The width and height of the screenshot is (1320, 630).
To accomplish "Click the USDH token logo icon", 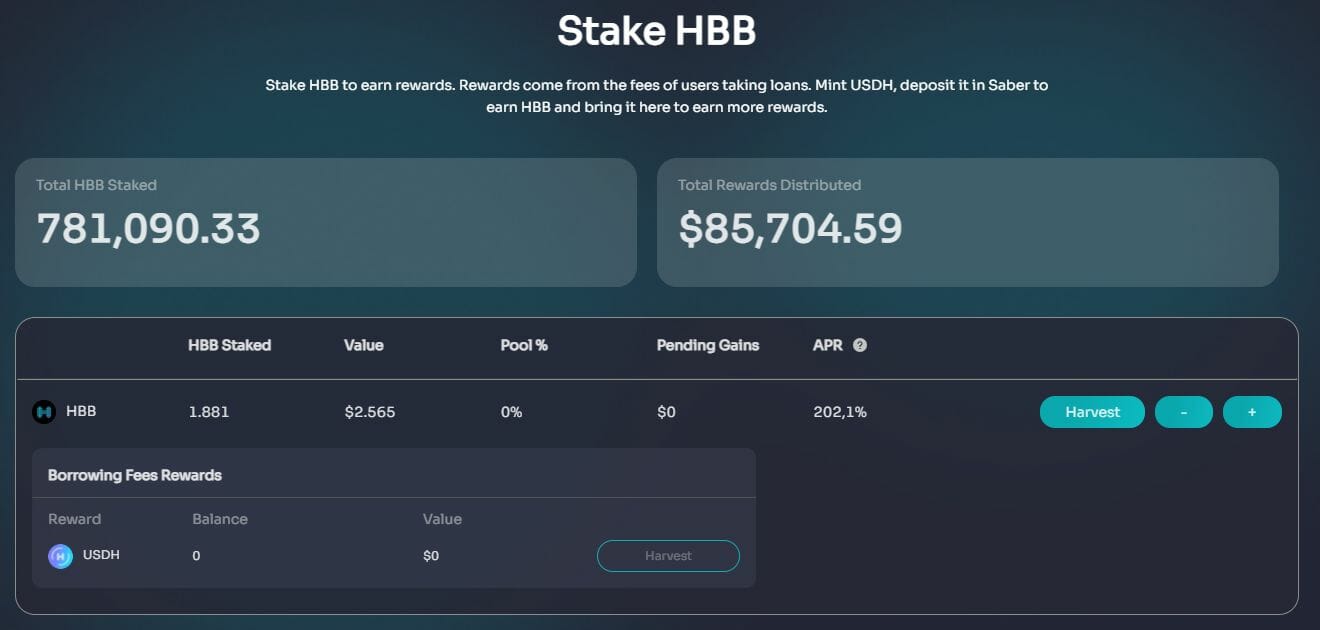I will 60,556.
